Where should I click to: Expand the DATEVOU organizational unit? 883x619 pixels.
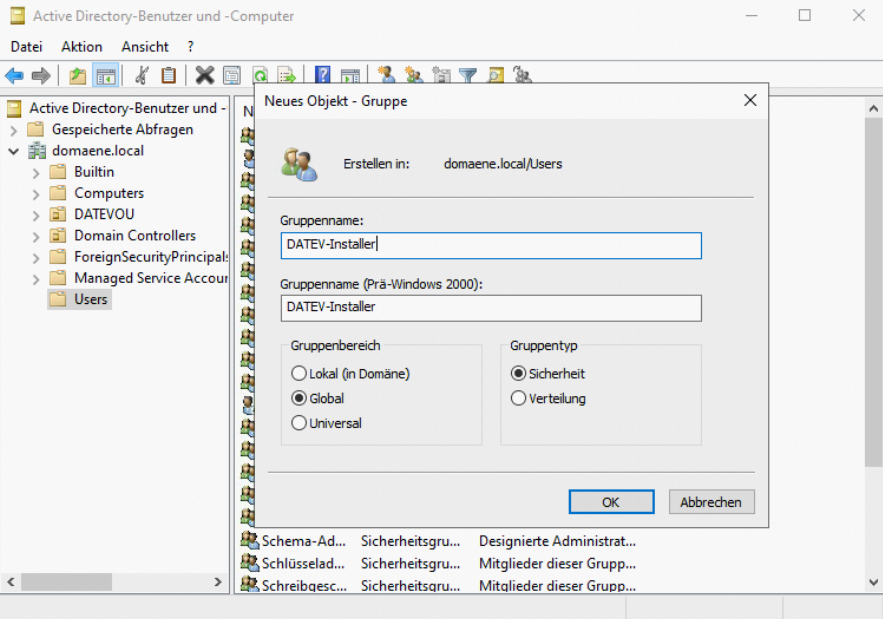click(x=36, y=215)
